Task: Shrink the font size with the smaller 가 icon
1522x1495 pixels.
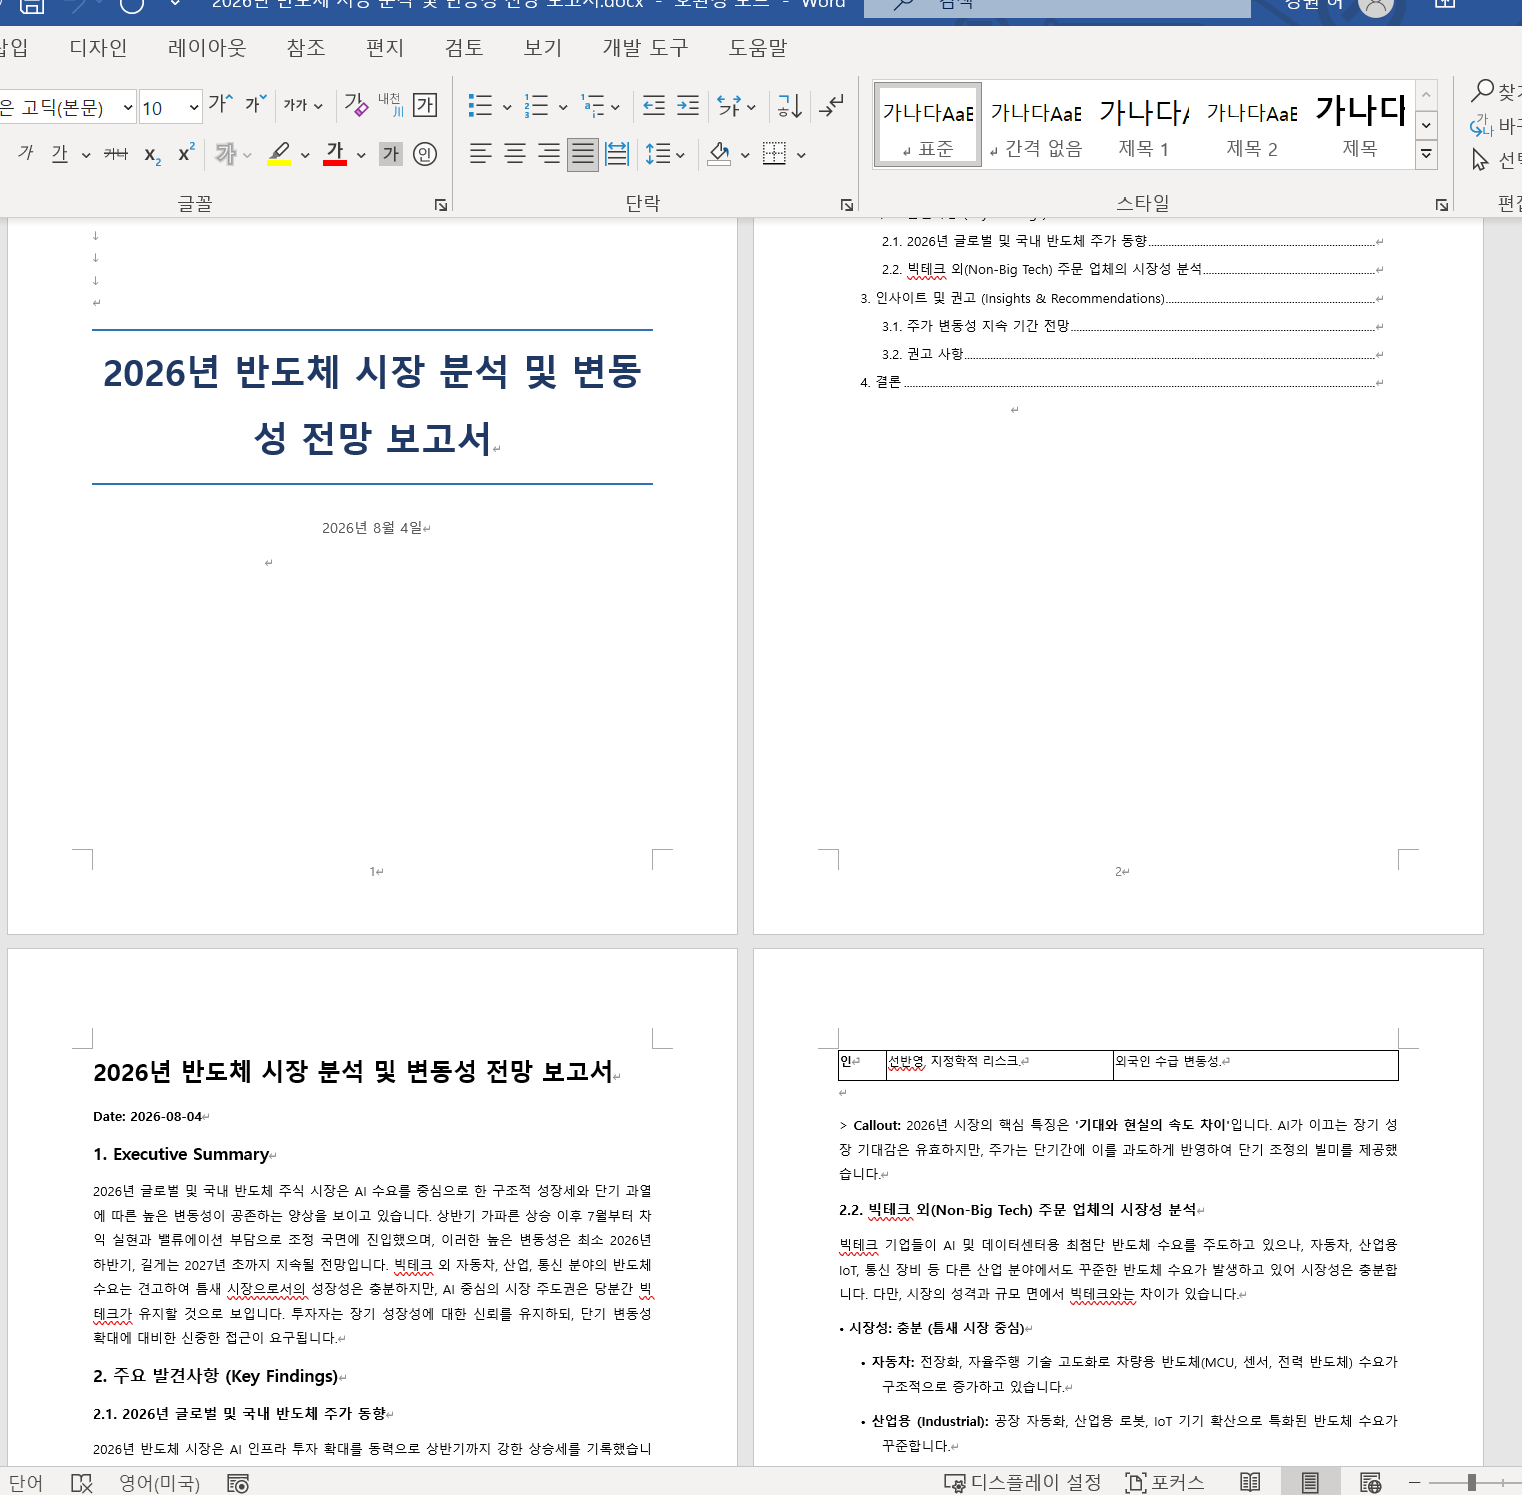Action: pos(255,105)
